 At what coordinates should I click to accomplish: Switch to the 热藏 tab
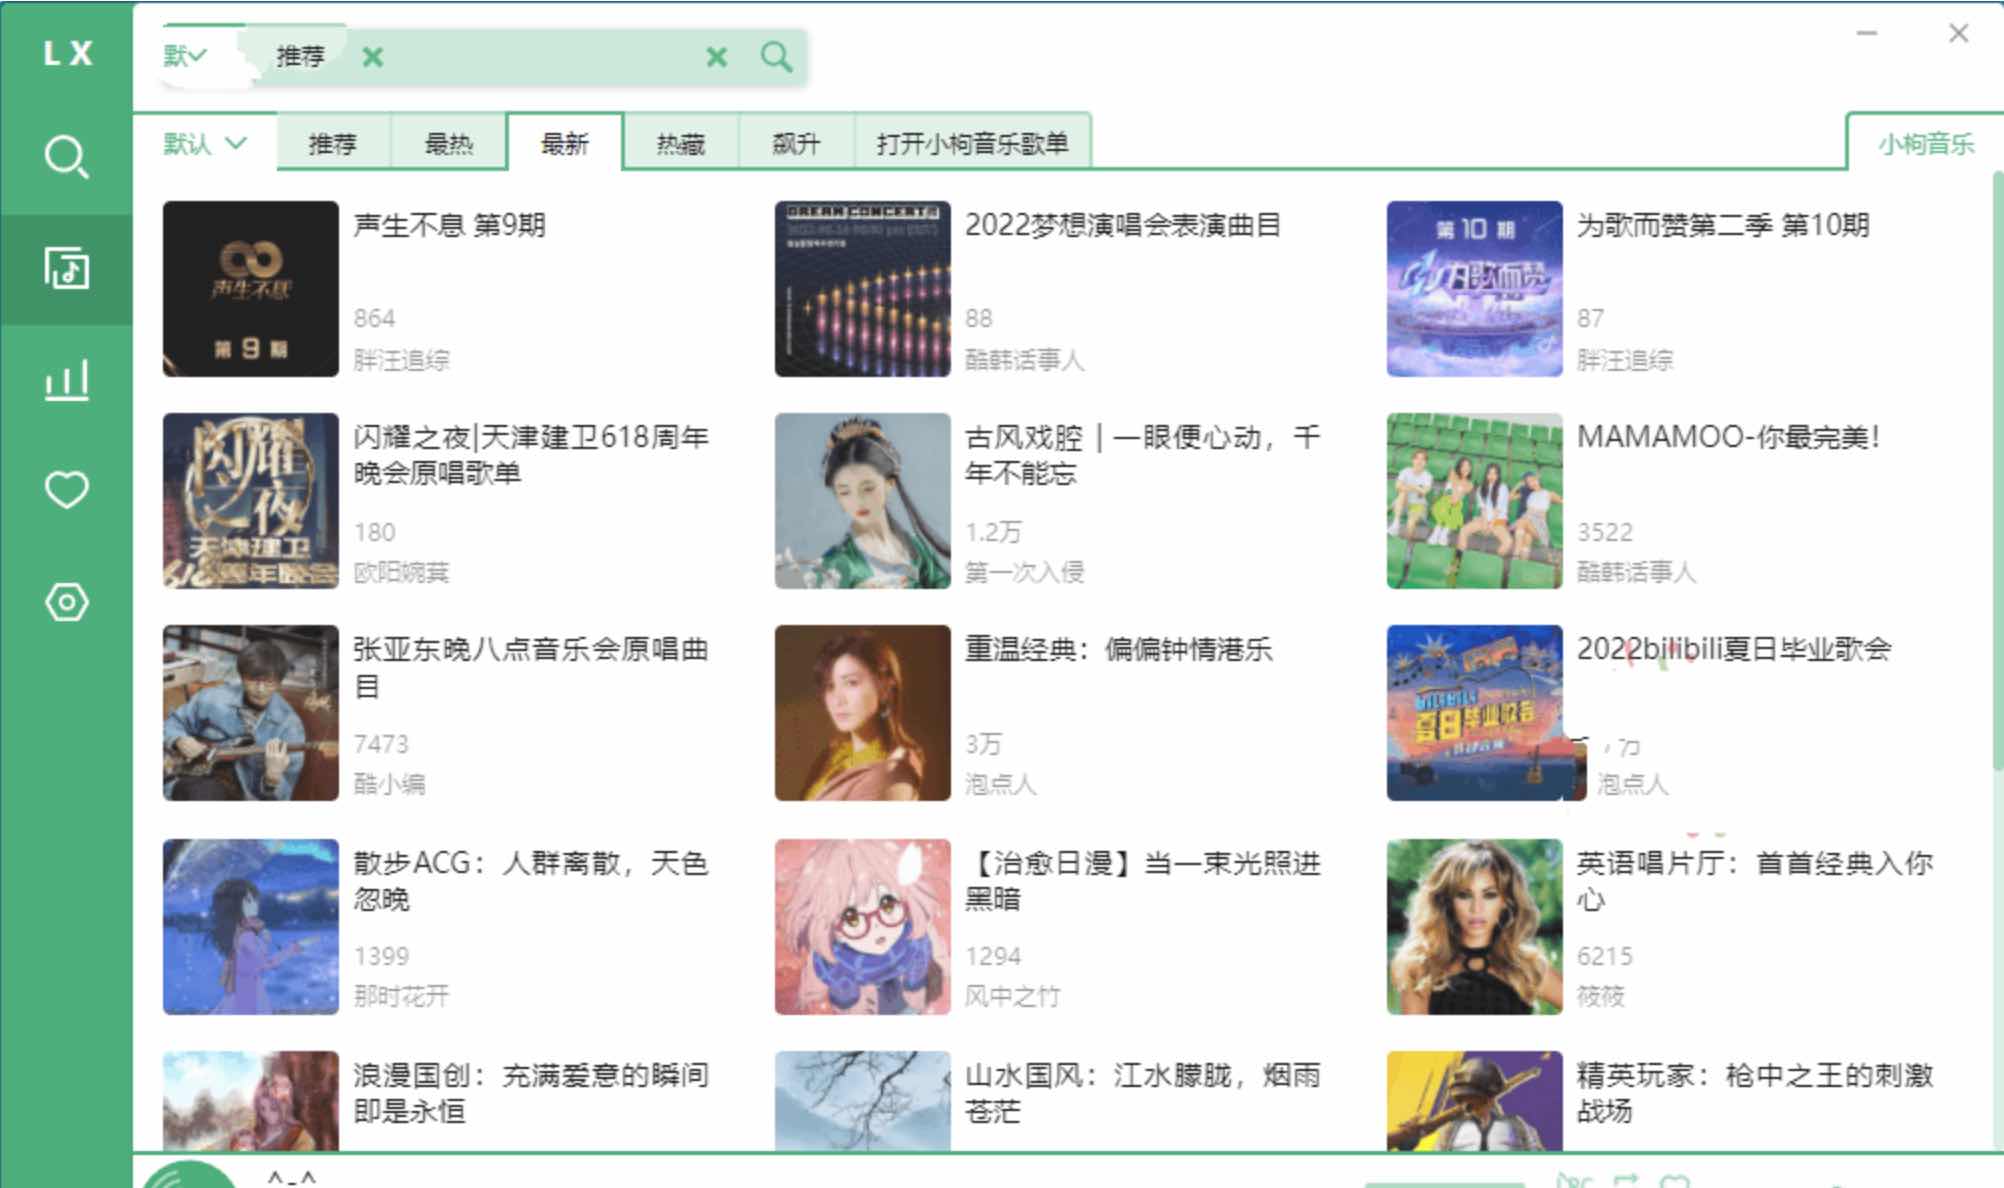coord(681,143)
